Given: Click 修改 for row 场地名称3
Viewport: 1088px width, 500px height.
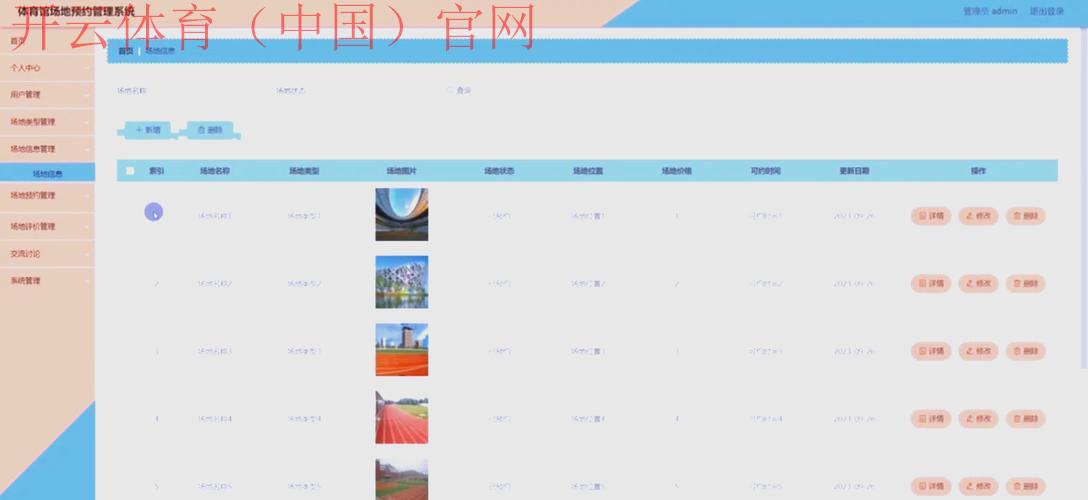Looking at the screenshot, I should (978, 351).
